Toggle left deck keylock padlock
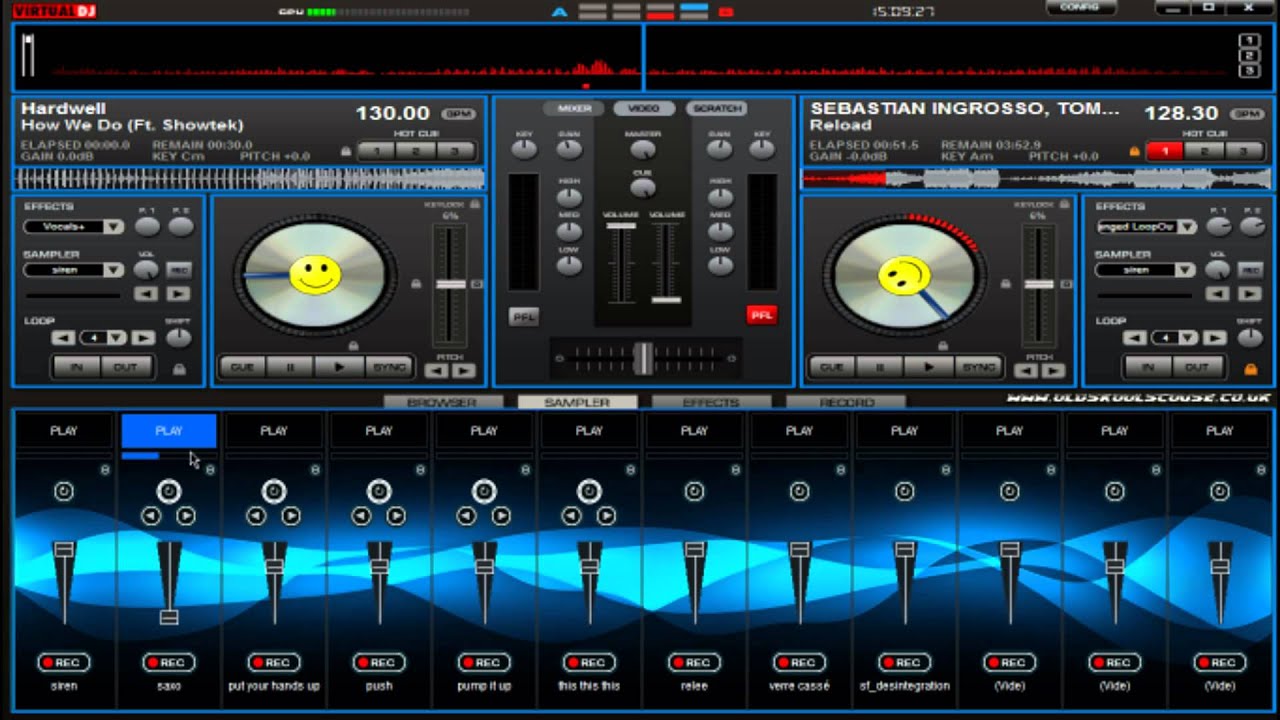This screenshot has width=1280, height=720. point(475,204)
